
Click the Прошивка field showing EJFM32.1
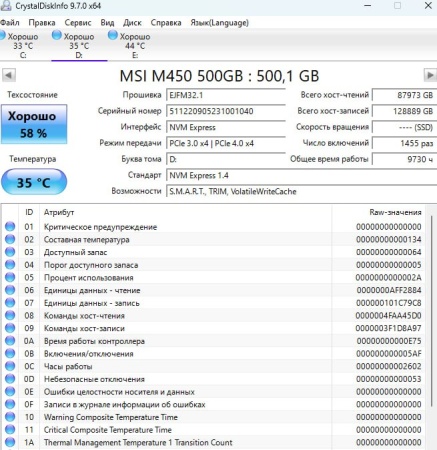click(226, 95)
